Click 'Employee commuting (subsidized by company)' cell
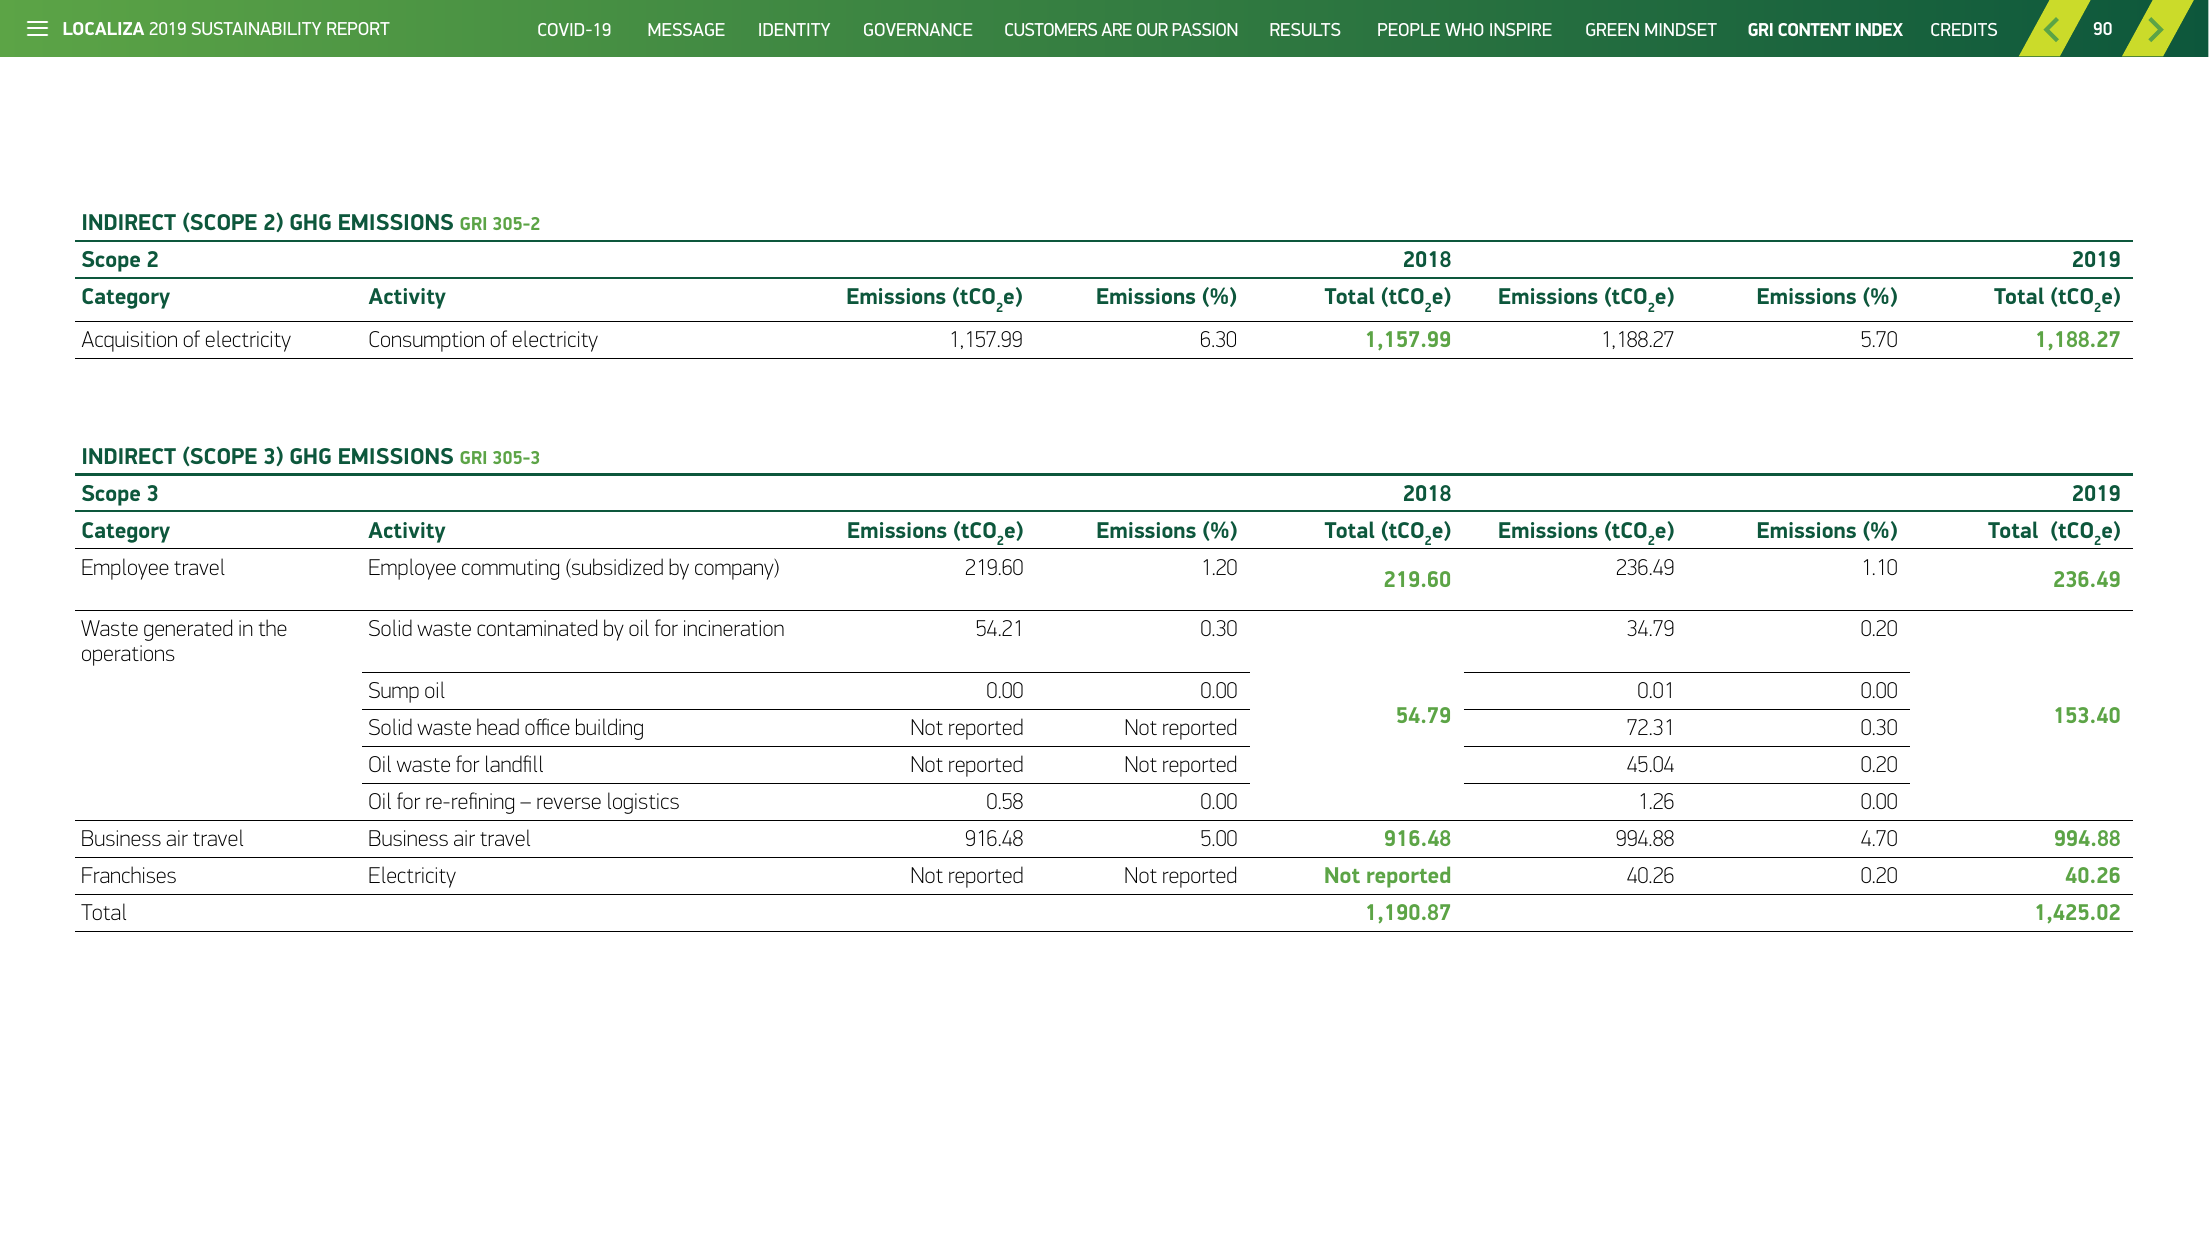2209x1250 pixels. pos(574,568)
